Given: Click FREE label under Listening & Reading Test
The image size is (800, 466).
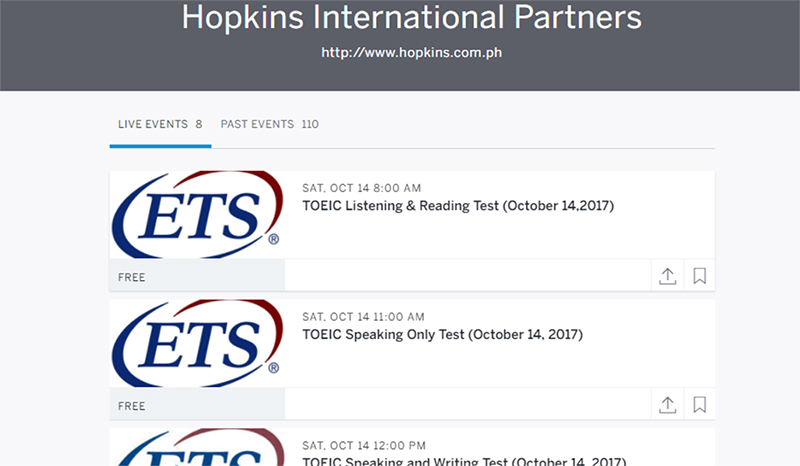Looking at the screenshot, I should tap(132, 277).
